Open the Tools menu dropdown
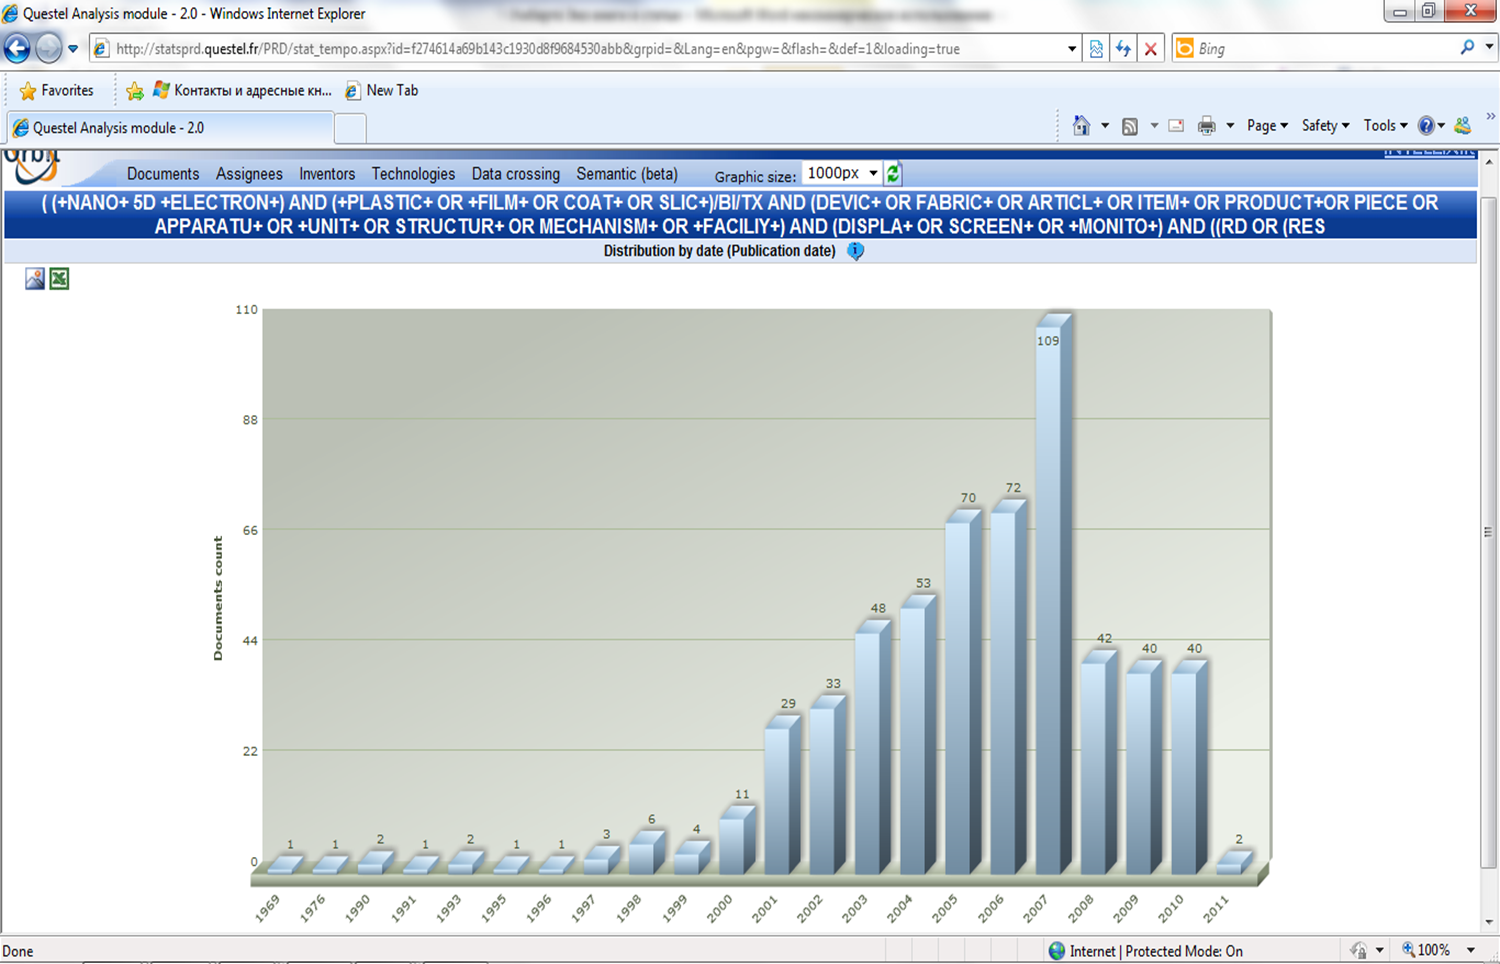The height and width of the screenshot is (964, 1500). (x=1386, y=126)
